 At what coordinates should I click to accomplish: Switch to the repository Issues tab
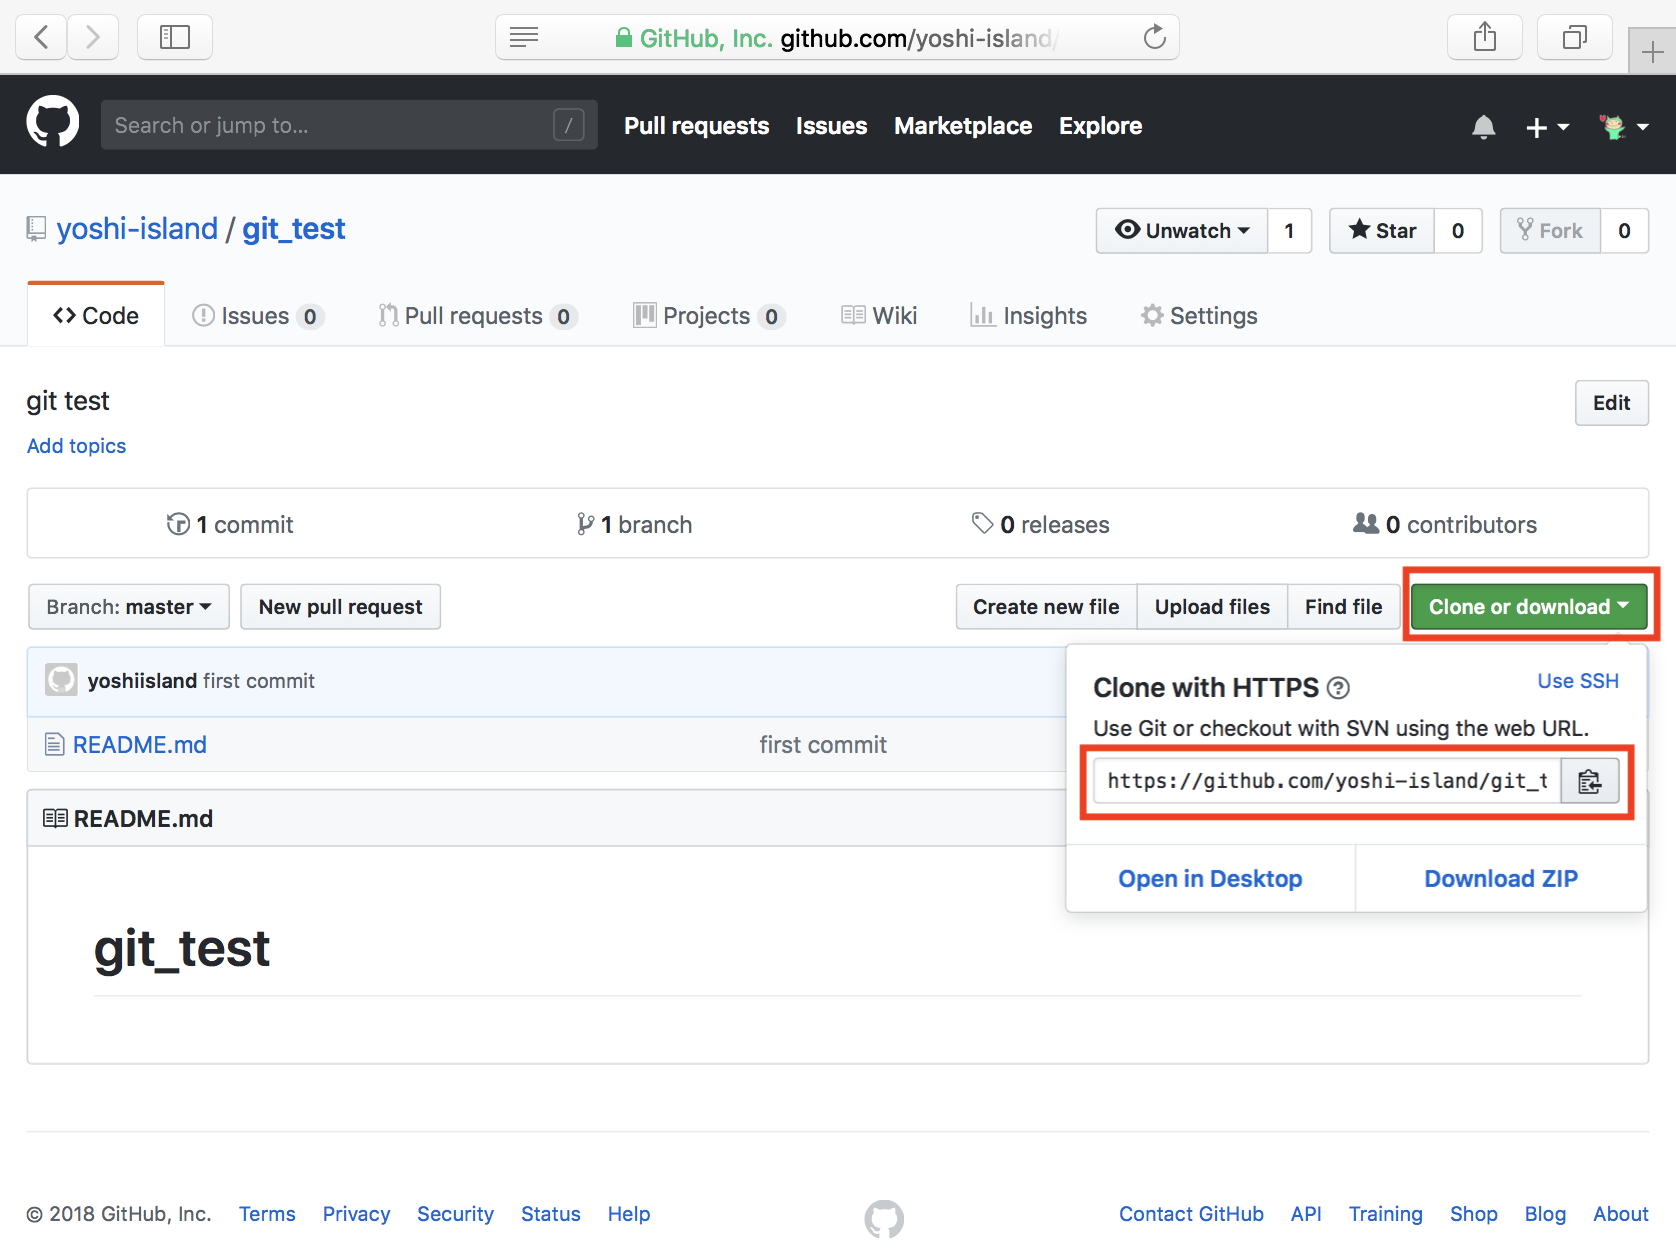point(257,316)
